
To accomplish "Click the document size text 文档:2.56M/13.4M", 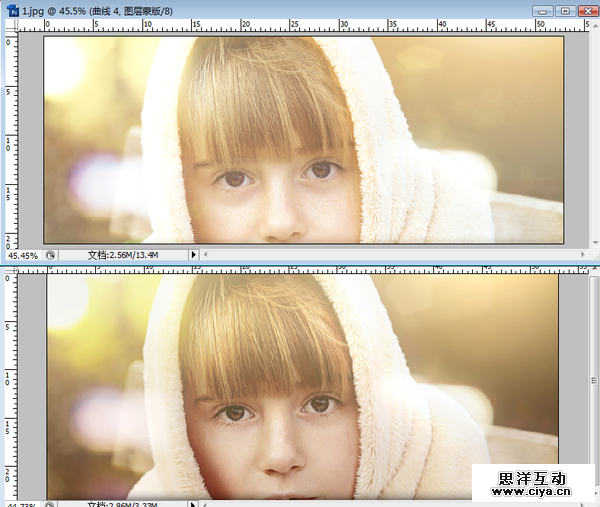I will point(123,255).
